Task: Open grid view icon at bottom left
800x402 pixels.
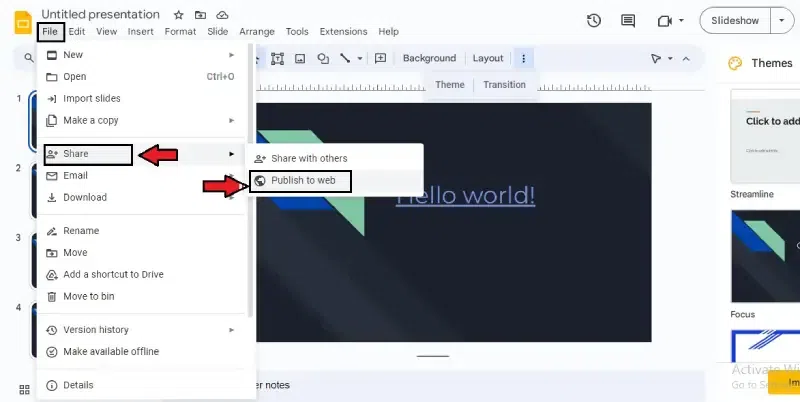Action: pos(24,390)
